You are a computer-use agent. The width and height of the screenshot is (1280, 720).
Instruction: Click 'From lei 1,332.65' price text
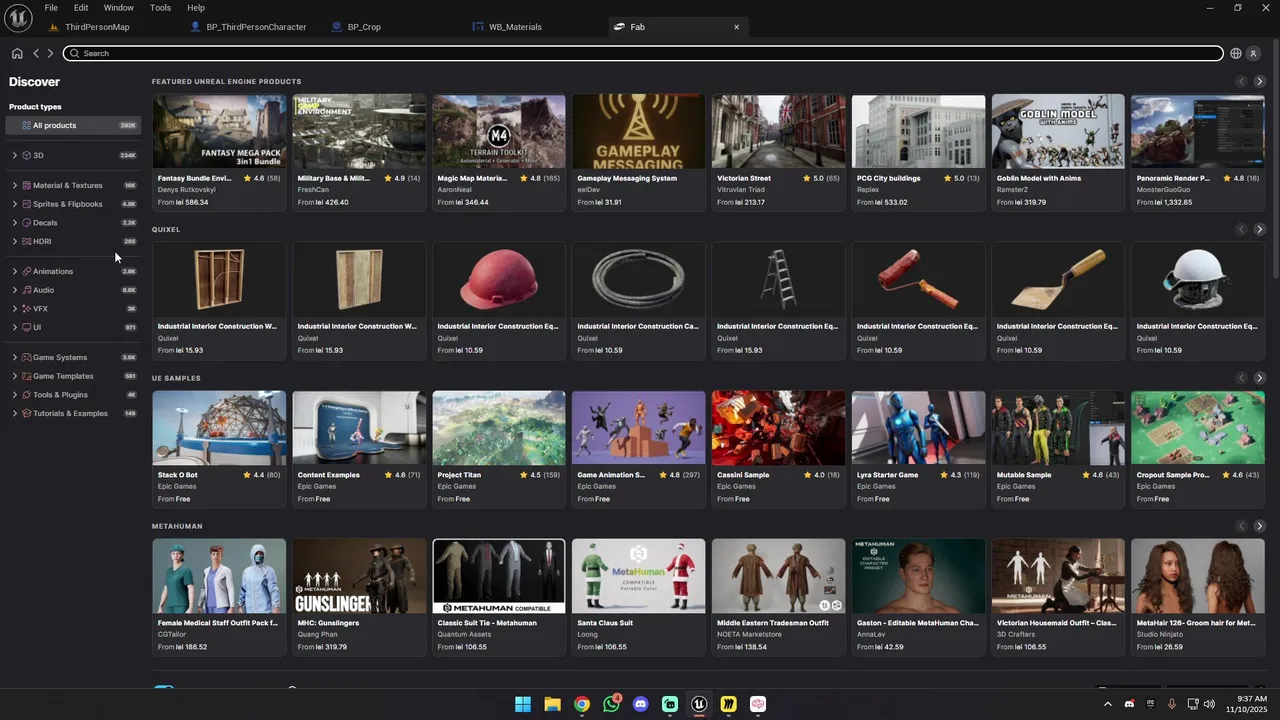click(1164, 202)
